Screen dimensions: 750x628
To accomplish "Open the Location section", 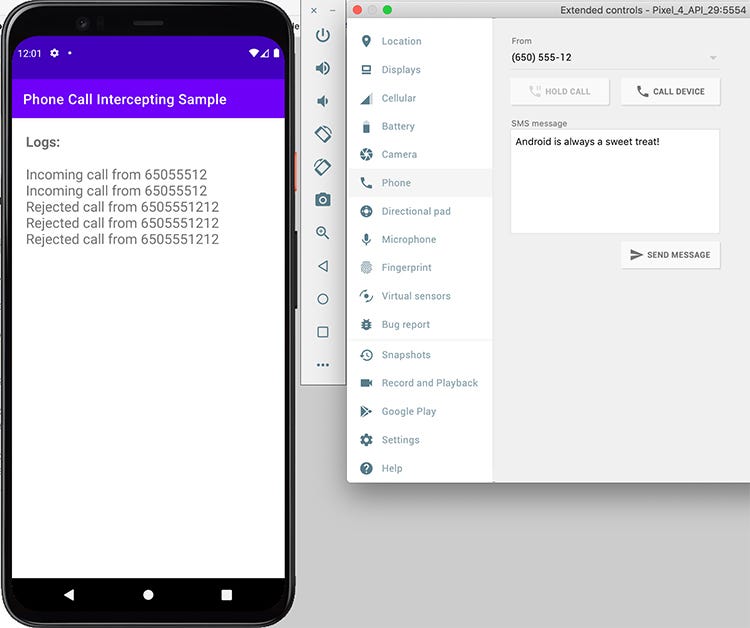I will (420, 41).
